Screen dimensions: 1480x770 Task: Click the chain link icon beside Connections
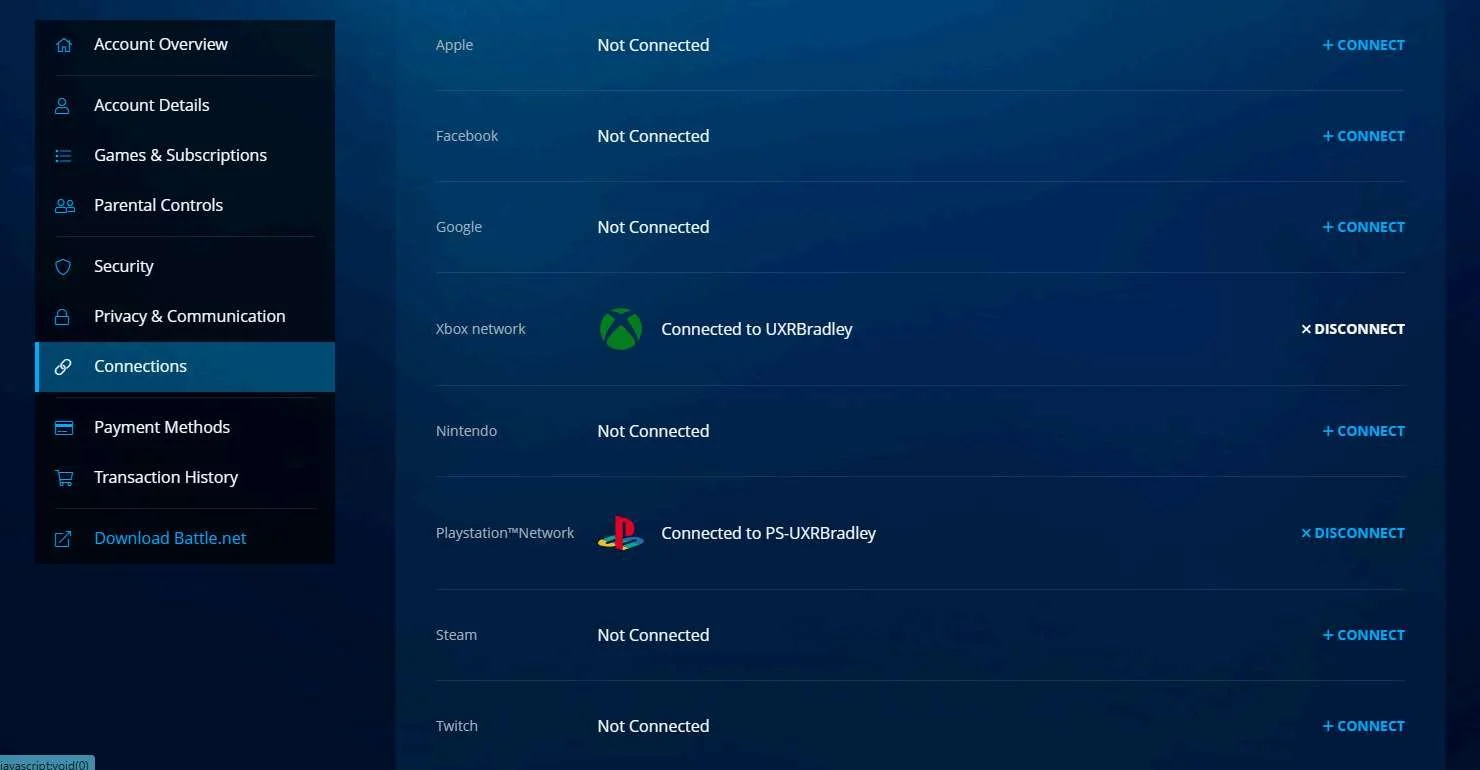[63, 367]
